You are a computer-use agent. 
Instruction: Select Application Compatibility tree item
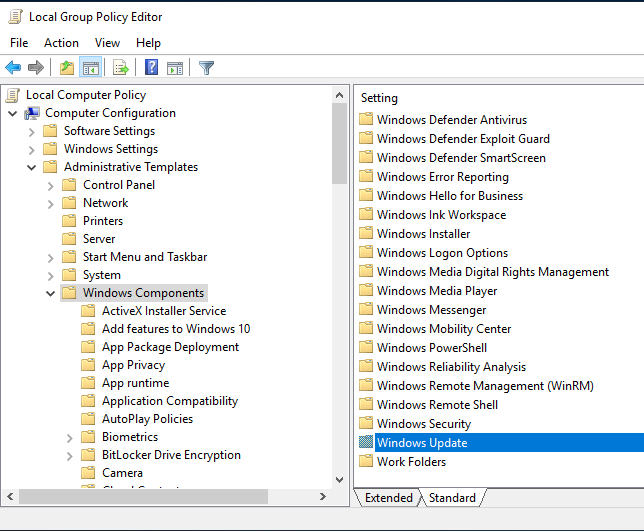(170, 401)
